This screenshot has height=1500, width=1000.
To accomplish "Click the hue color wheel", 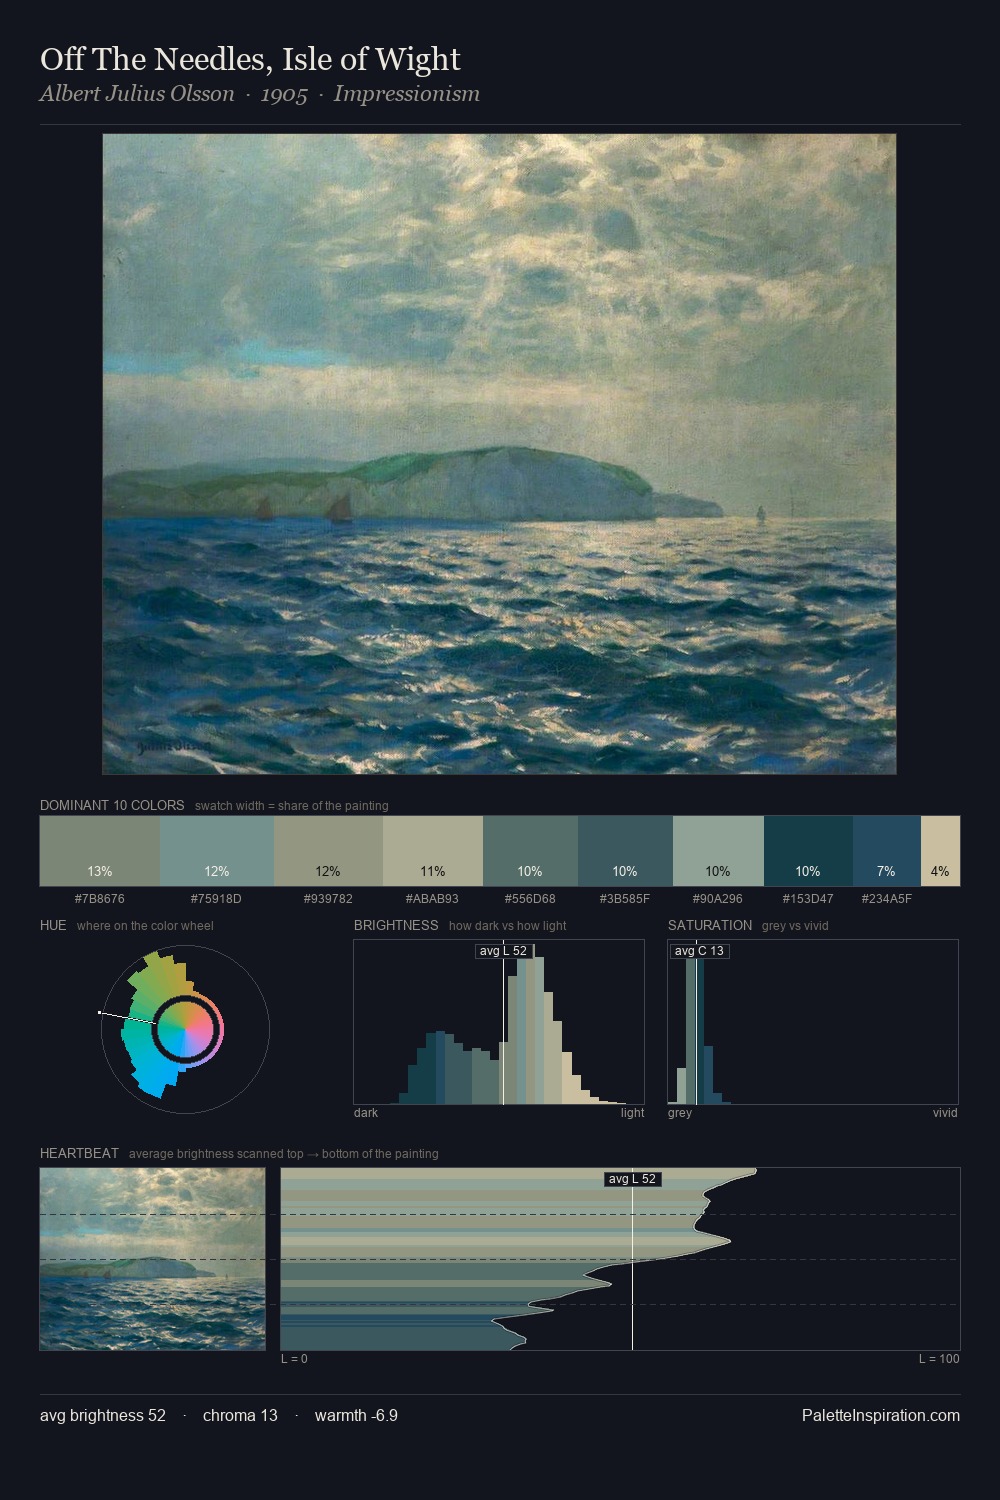I will point(185,1029).
